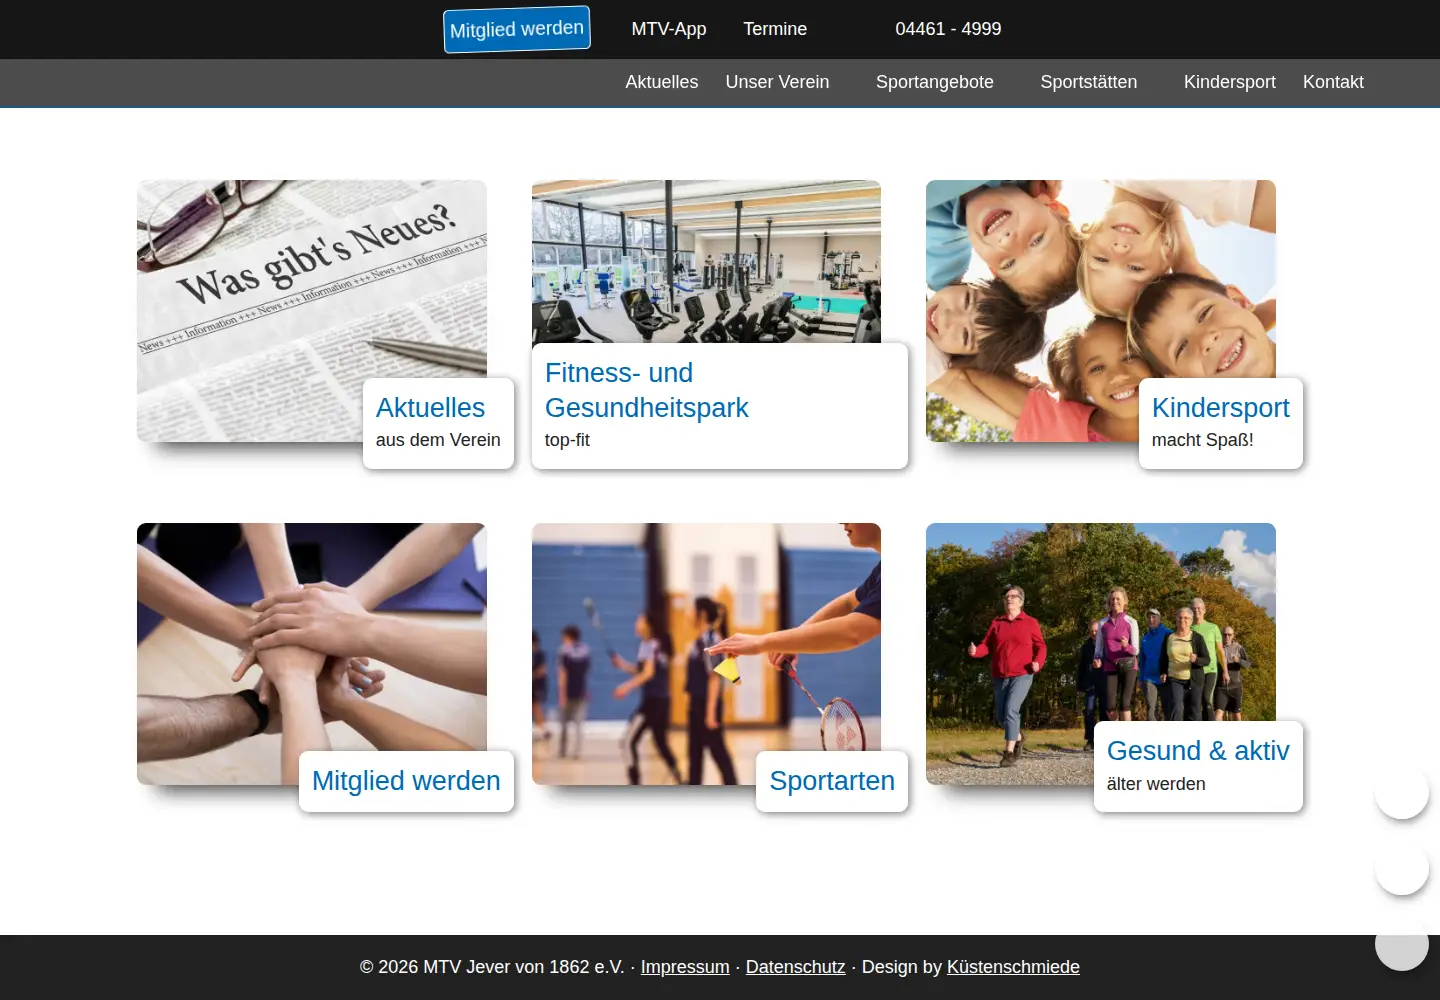Open the Sportarten card title

832,781
